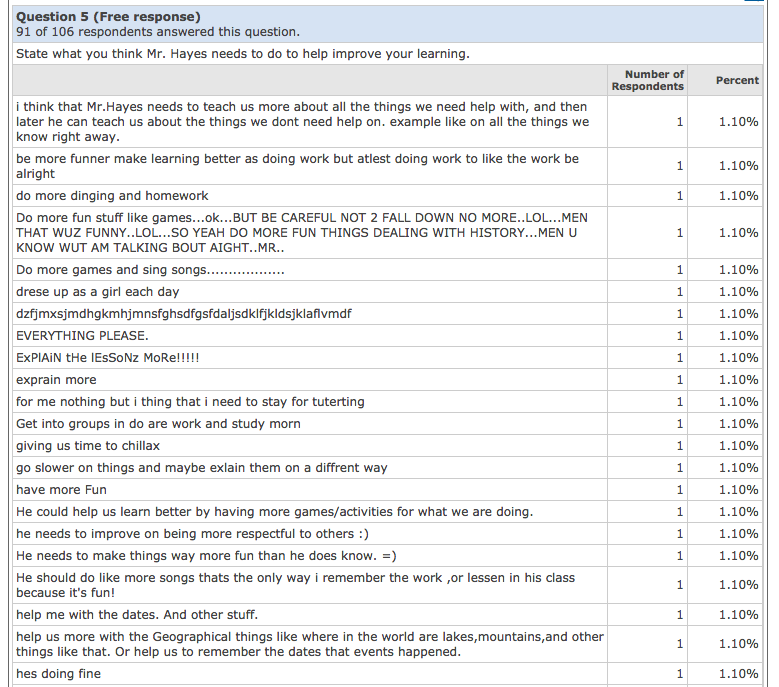
Task: Click the percent value for "EVERYTHING PLEASE." row
Action: (x=738, y=336)
